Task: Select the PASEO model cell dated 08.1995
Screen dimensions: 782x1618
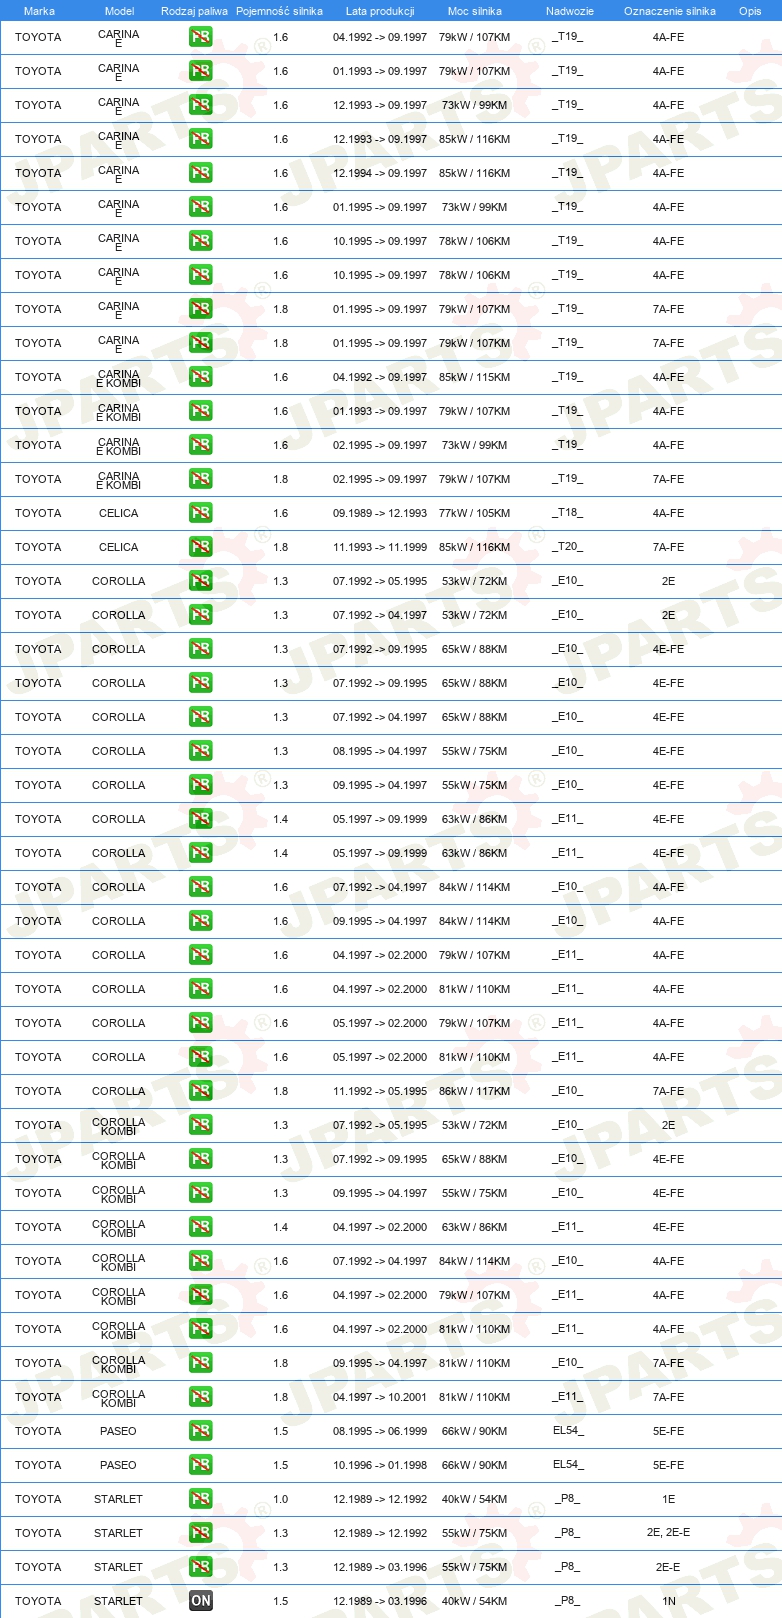Action: 118,1431
